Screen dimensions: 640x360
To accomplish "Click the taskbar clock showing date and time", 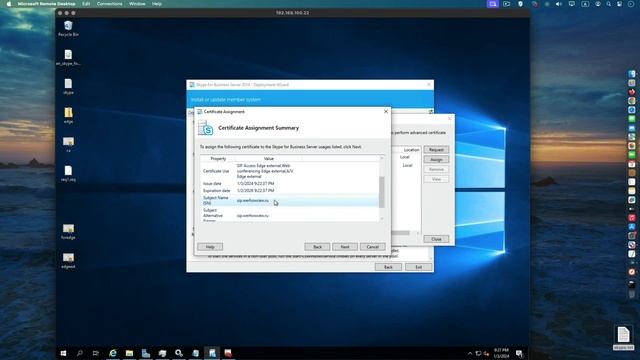I will (x=501, y=353).
